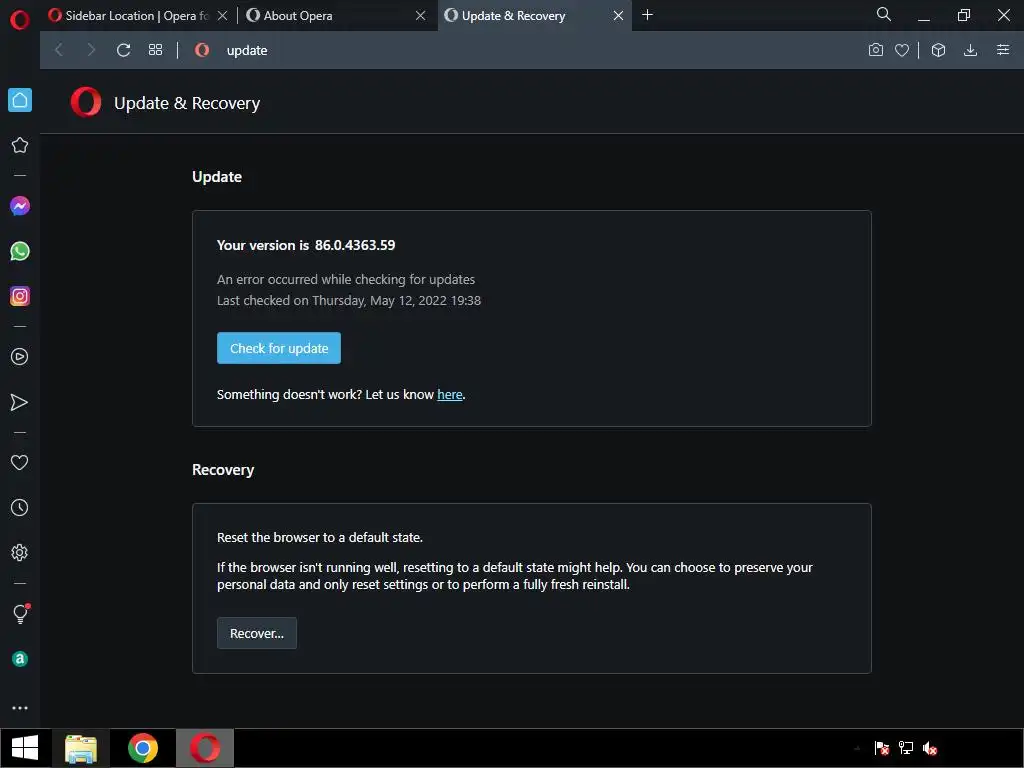Open Action Center flag tray icon
The width and height of the screenshot is (1024, 768).
pos(882,748)
